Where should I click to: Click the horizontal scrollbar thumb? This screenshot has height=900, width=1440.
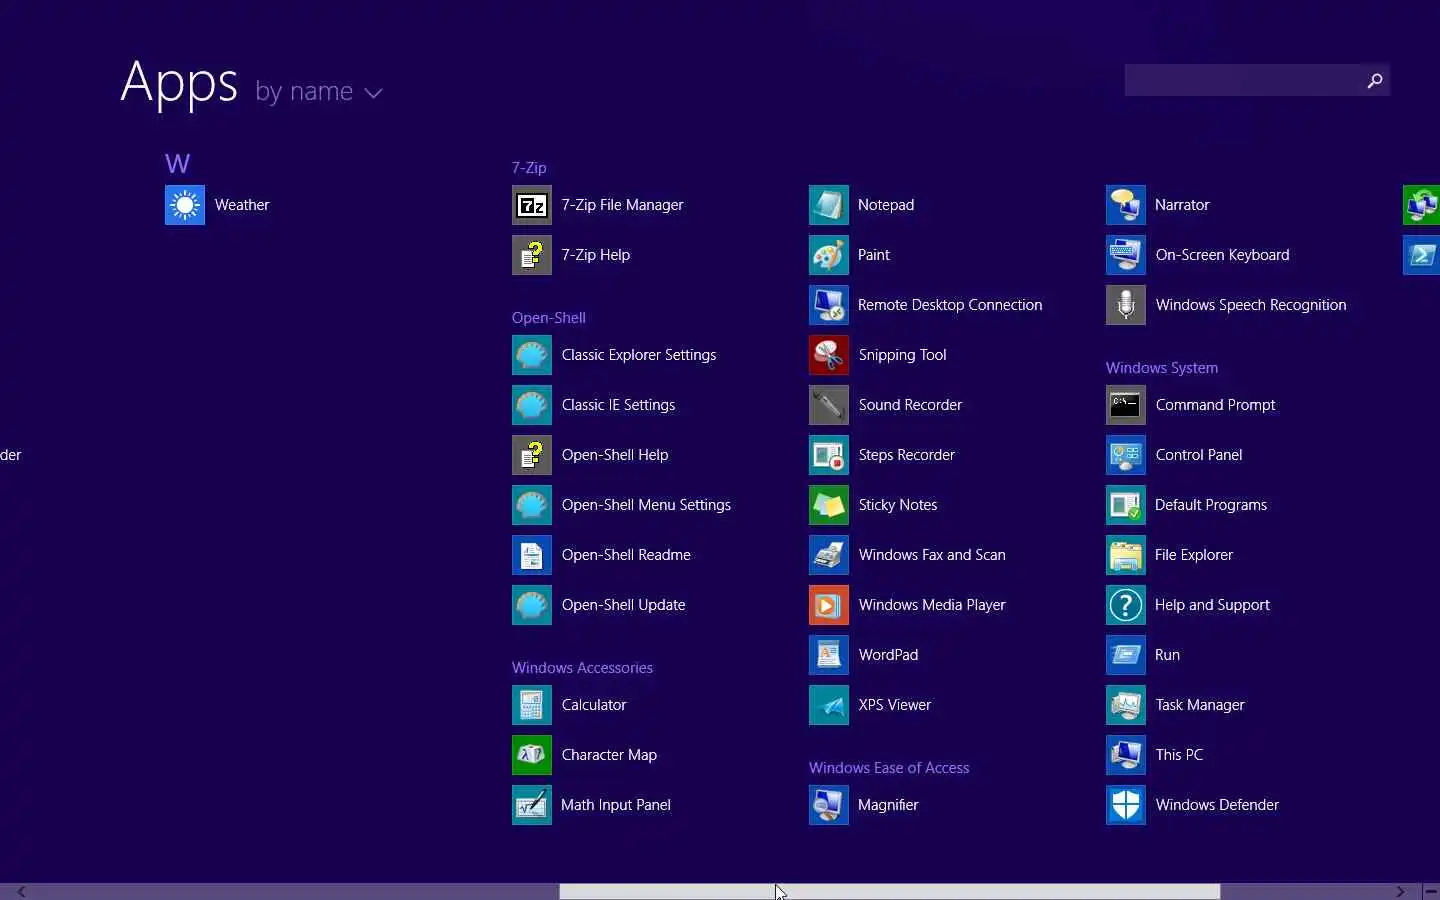coord(889,892)
